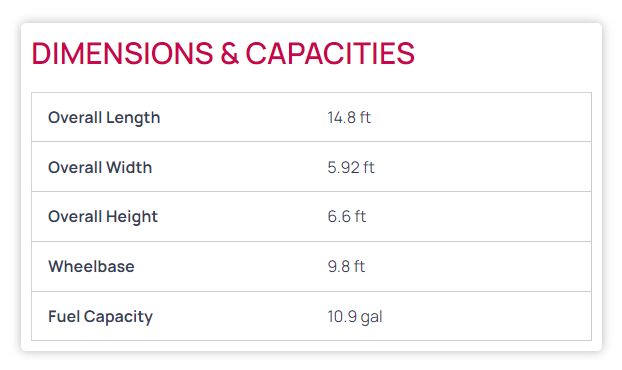Select the Overall Height label
This screenshot has width=622, height=370.
[103, 217]
